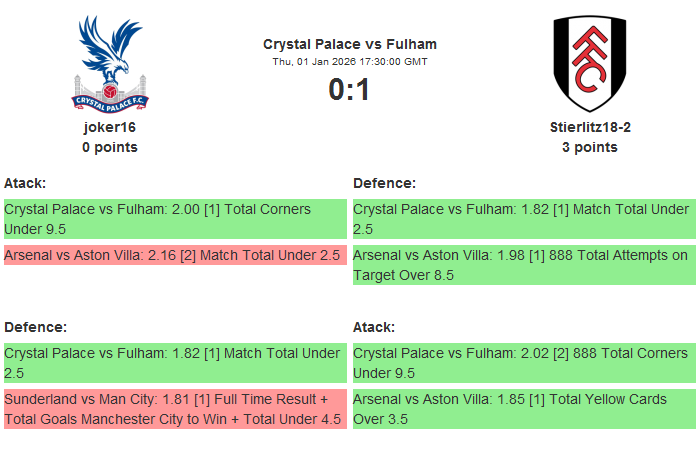This screenshot has width=700, height=460.
Task: Select joker16 defence Match Total Under 2.5 bet
Action: click(174, 362)
